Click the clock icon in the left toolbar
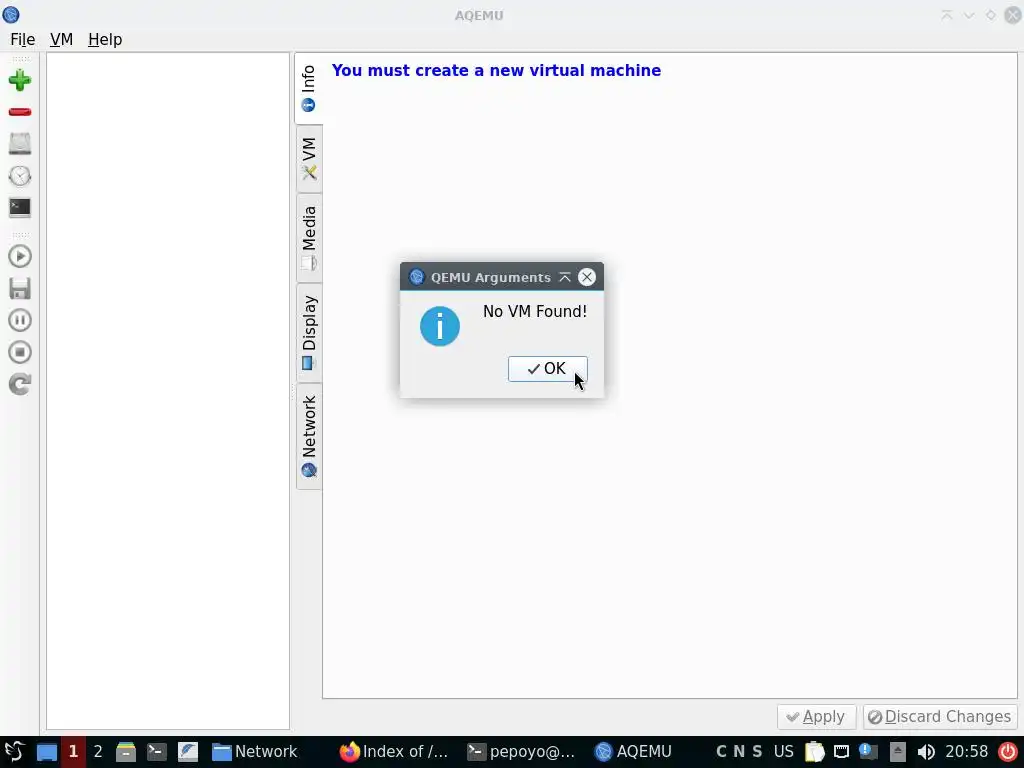 pos(20,176)
